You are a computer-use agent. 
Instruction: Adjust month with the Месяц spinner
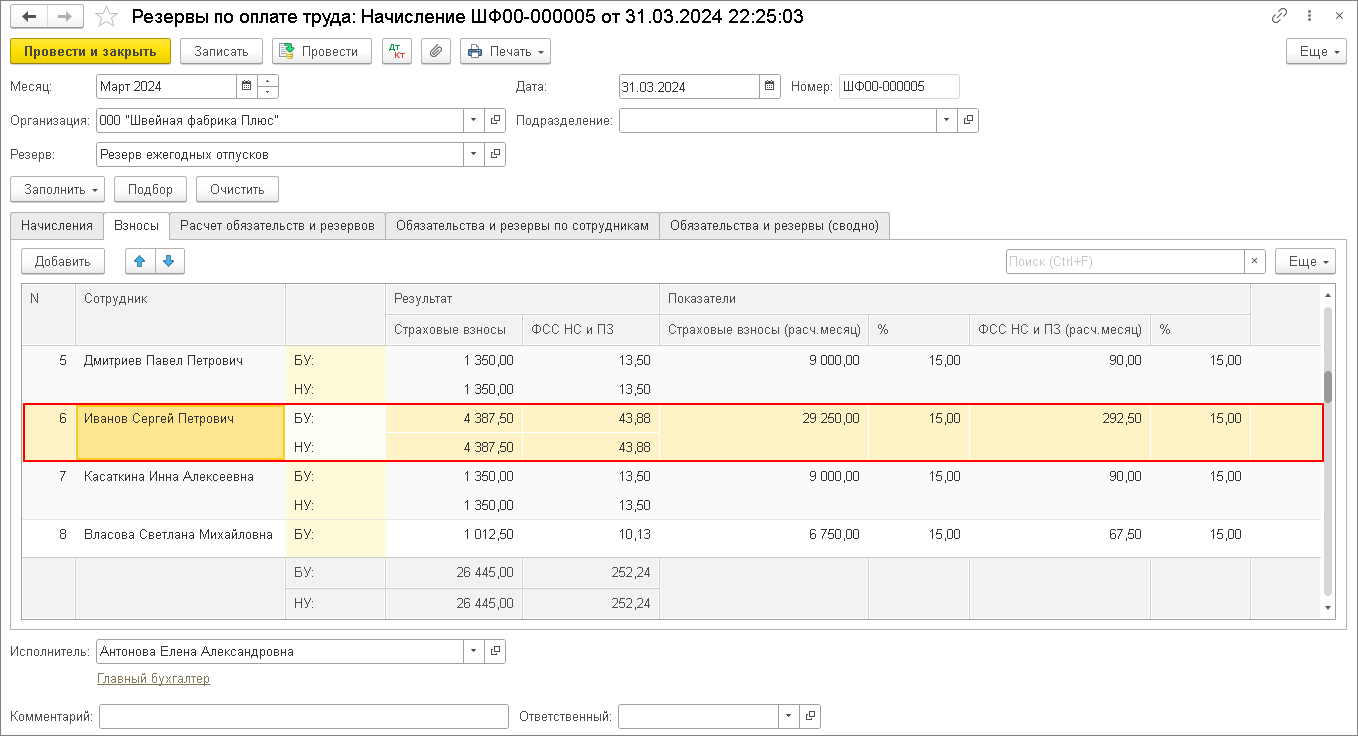268,87
